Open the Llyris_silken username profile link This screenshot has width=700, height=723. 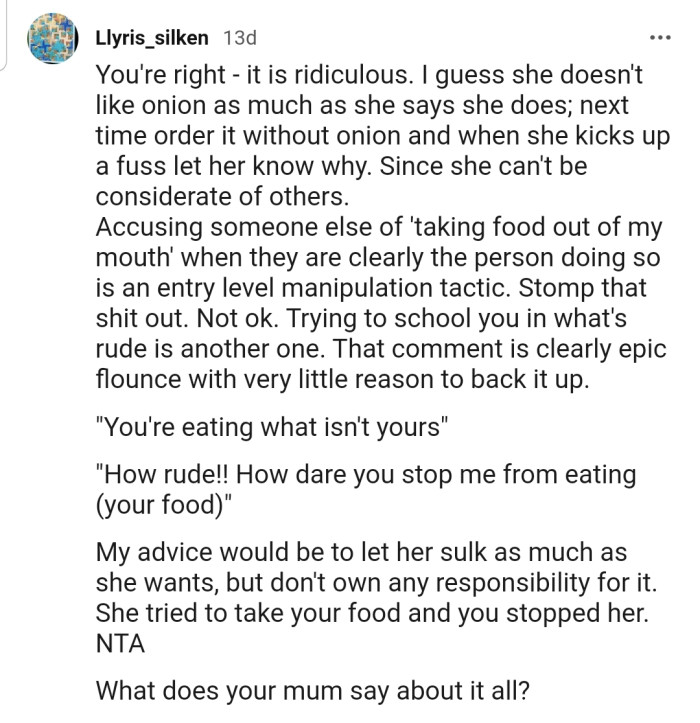click(153, 38)
